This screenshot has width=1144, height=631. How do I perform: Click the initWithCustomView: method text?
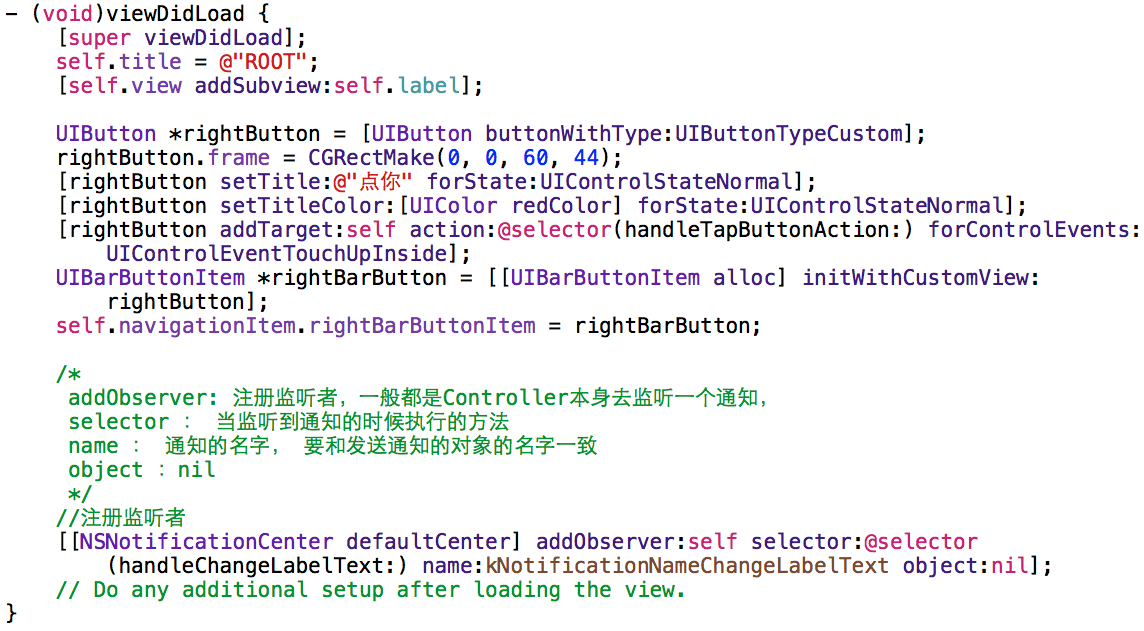pos(920,278)
